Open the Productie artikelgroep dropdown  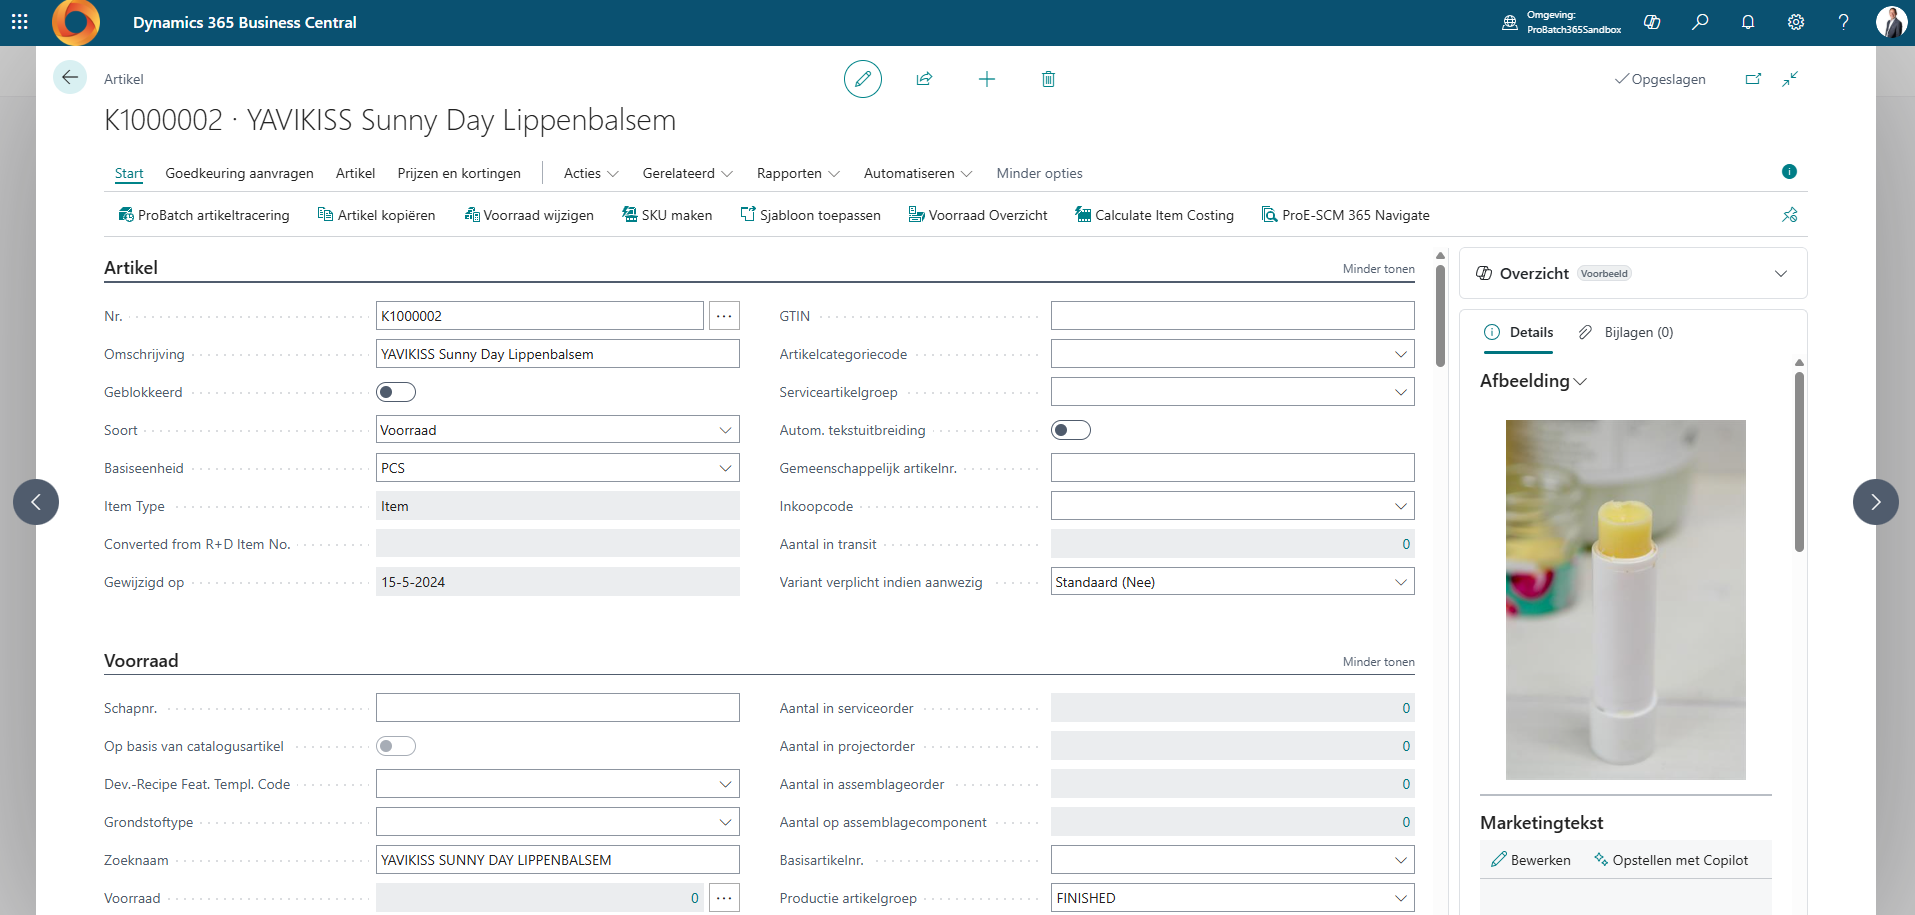(1400, 898)
